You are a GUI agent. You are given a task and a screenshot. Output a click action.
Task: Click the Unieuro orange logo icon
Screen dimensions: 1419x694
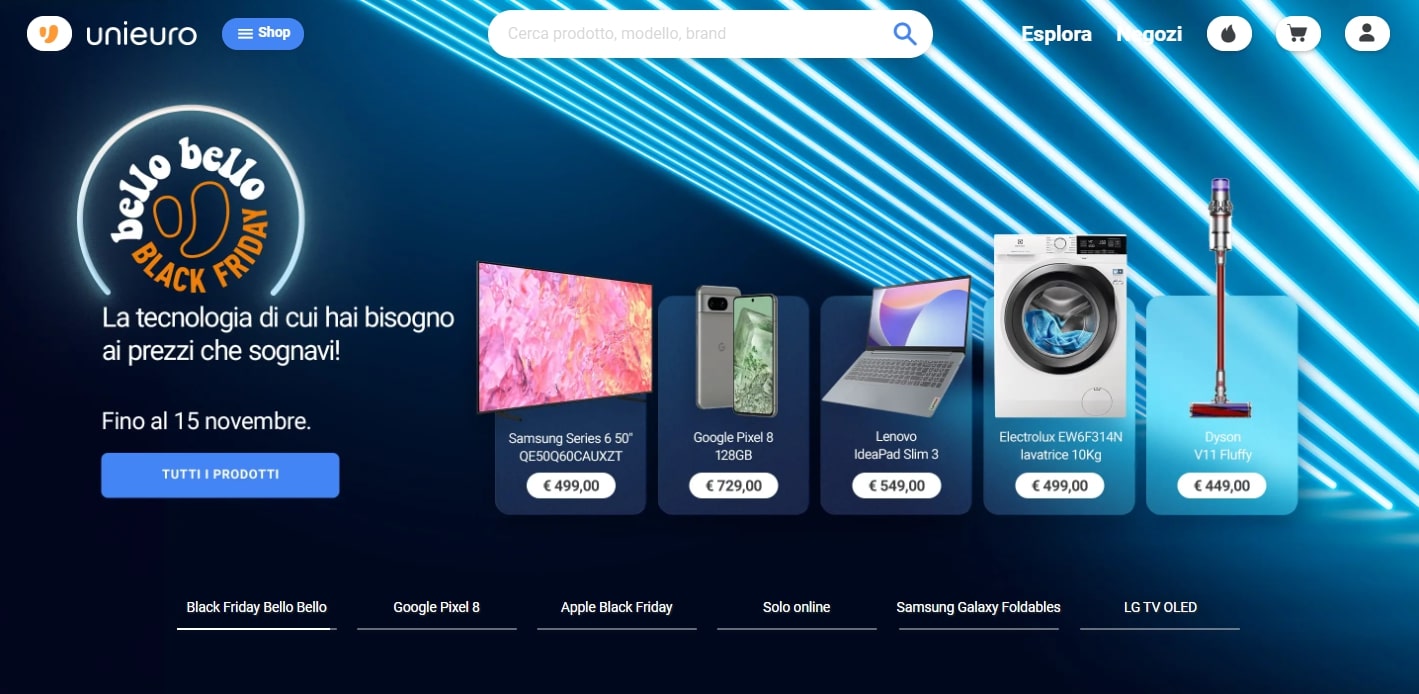pyautogui.click(x=50, y=34)
